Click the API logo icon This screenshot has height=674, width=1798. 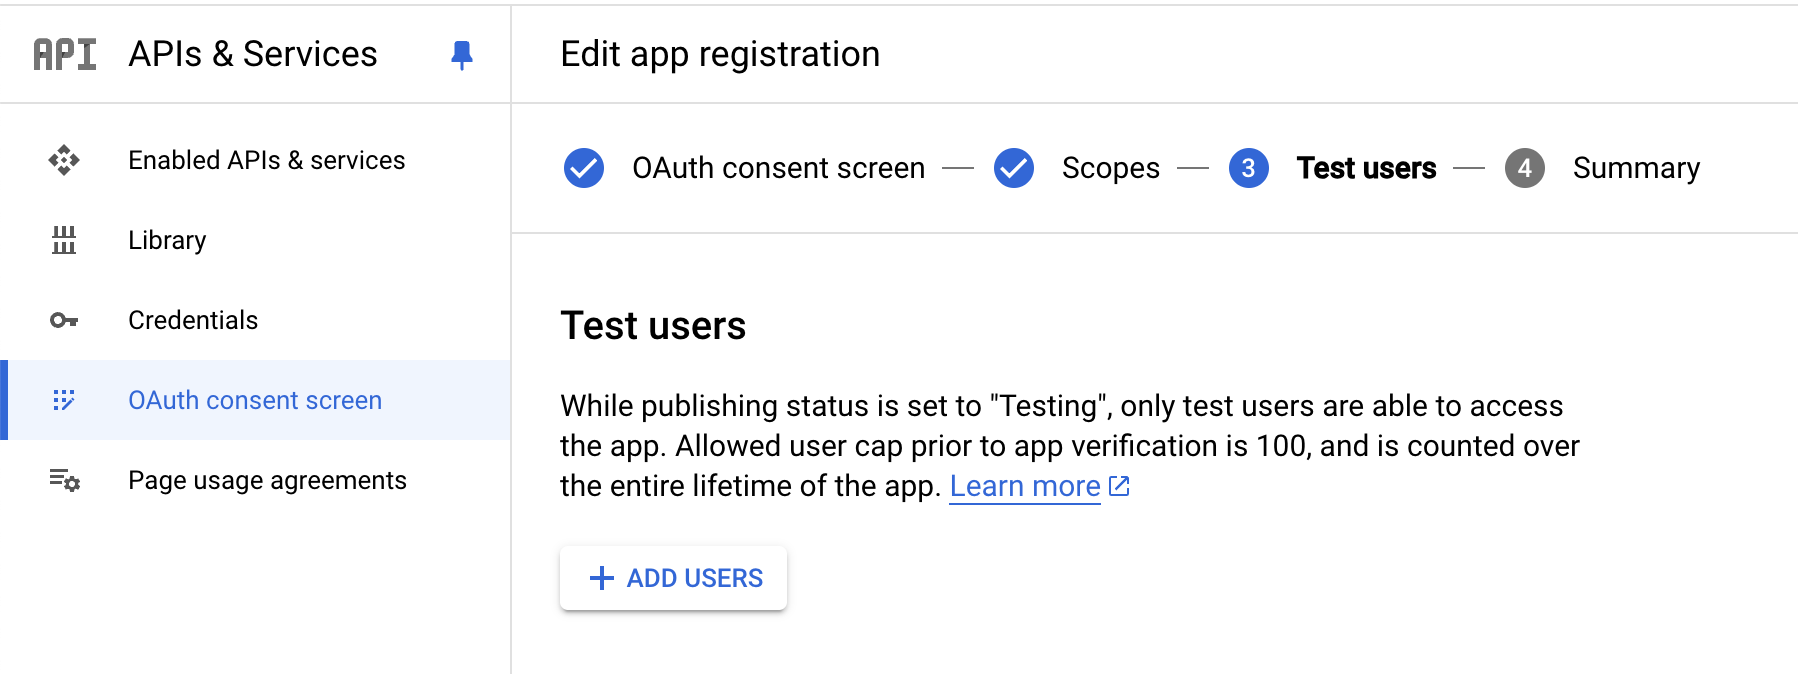65,54
